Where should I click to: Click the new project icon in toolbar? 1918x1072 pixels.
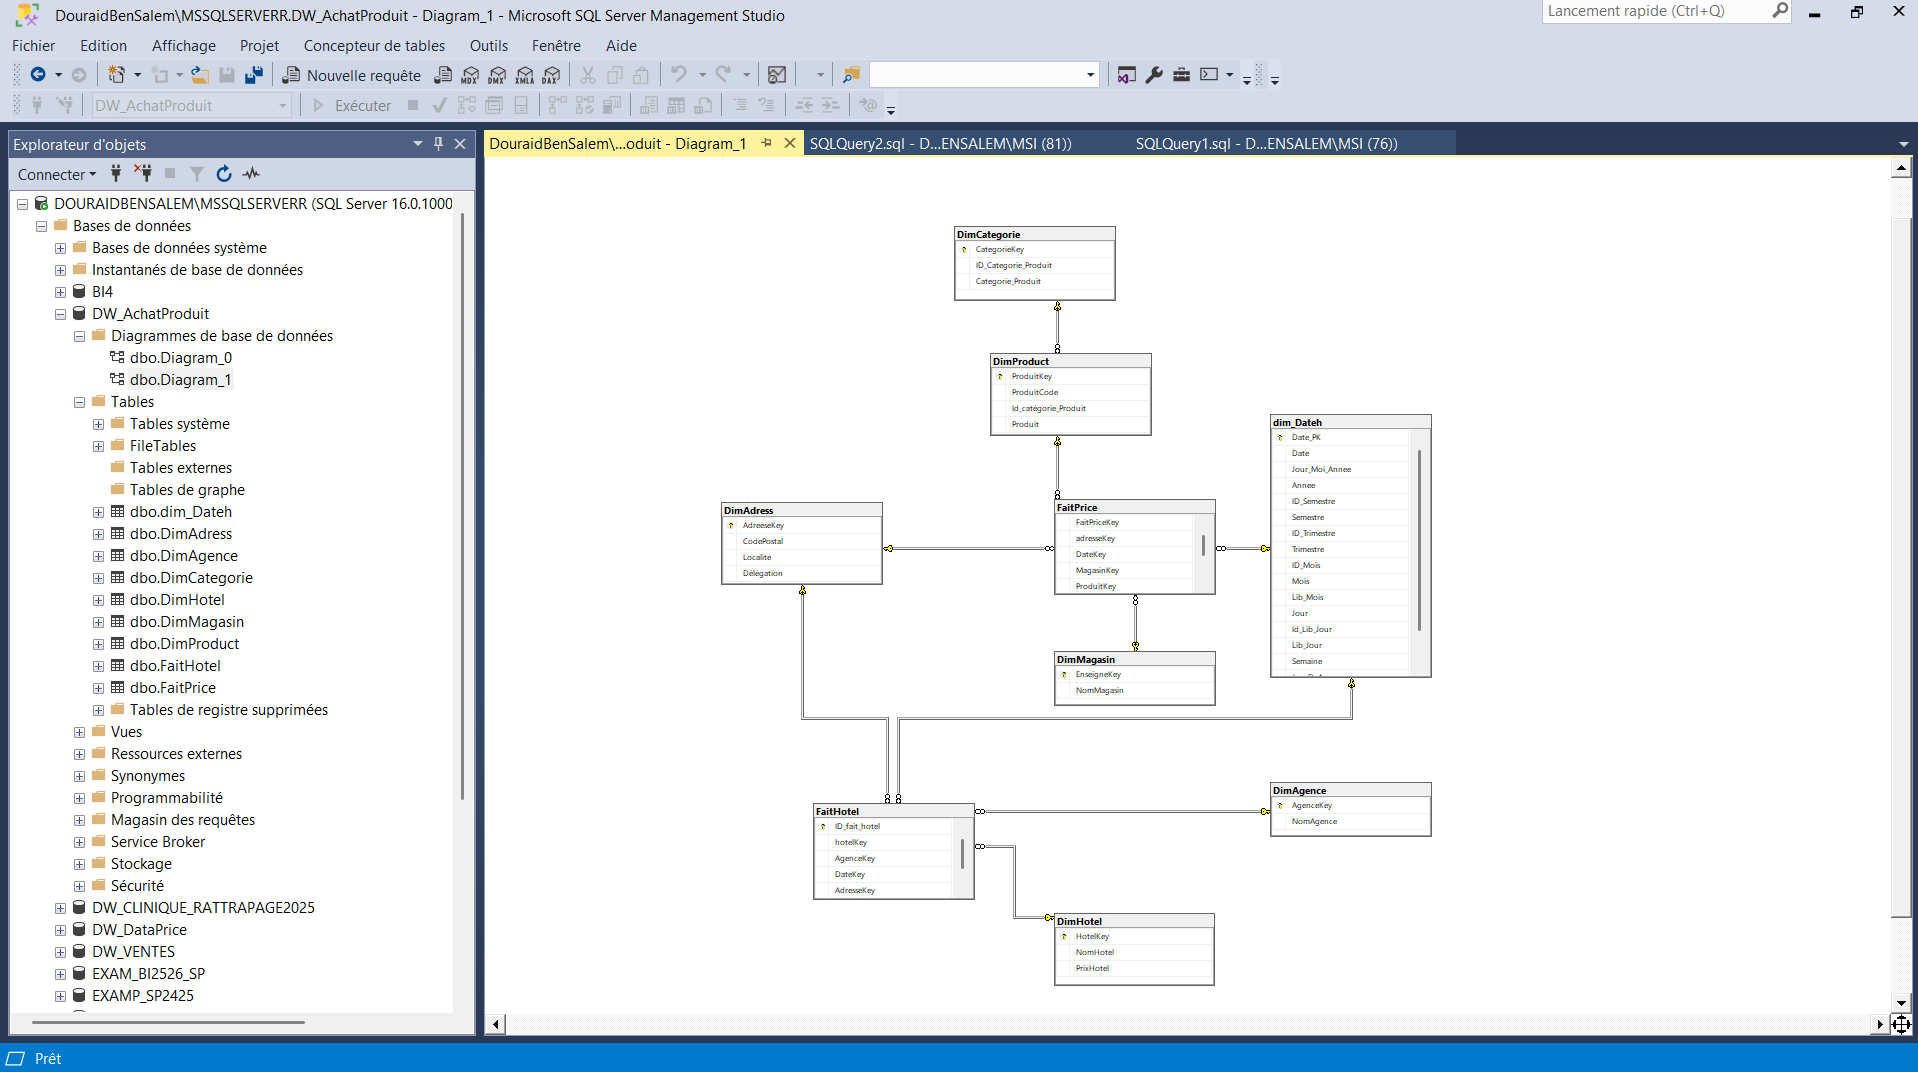pos(117,75)
